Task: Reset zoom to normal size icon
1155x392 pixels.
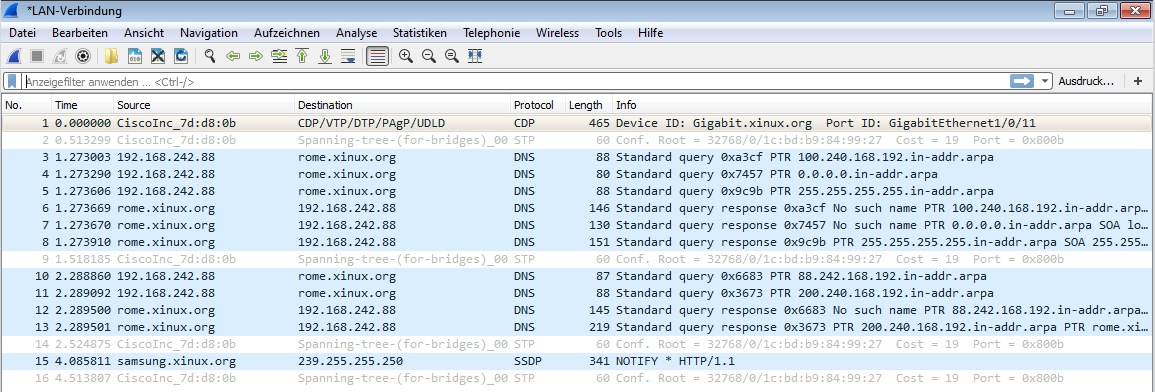Action: click(x=452, y=56)
